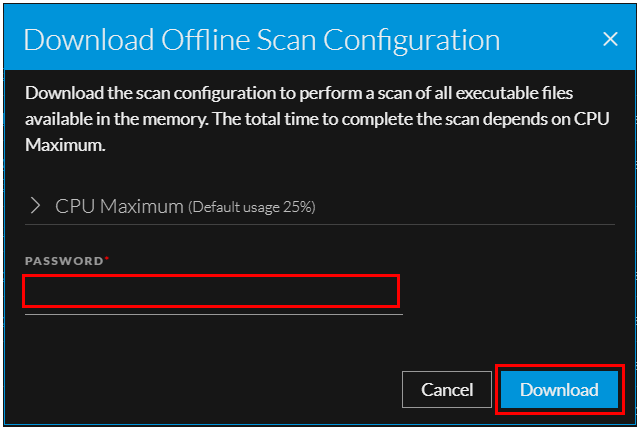The image size is (643, 435).
Task: Click the CPU Maximum section label
Action: [120, 206]
